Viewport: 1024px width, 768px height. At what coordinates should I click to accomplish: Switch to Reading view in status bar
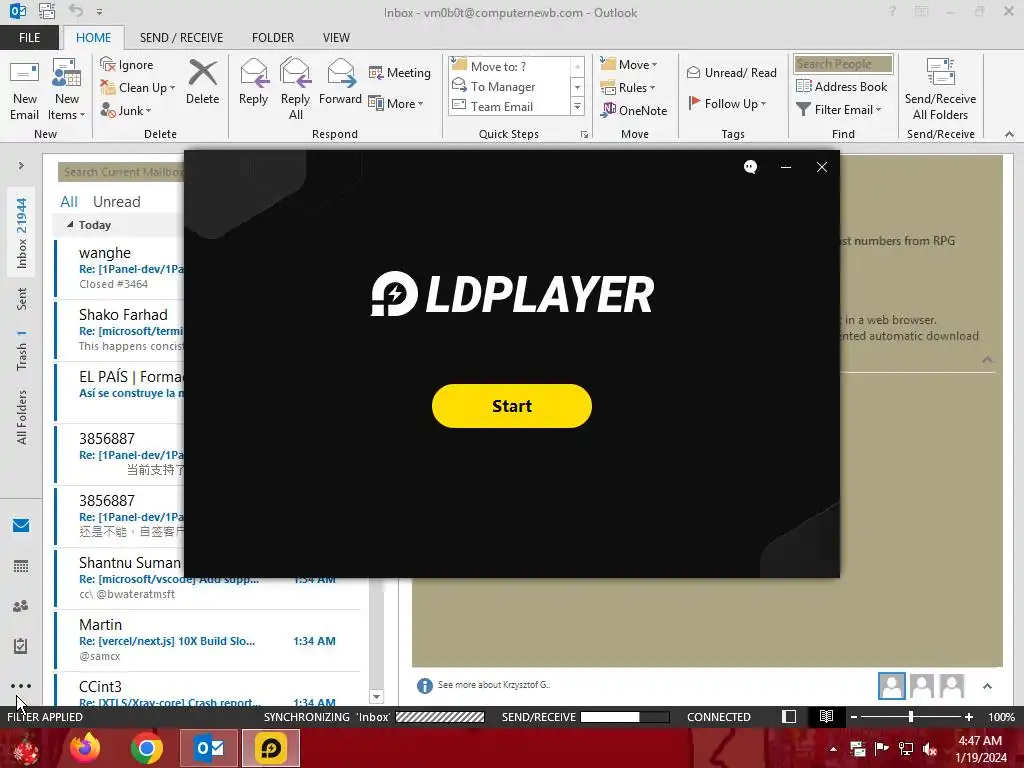pyautogui.click(x=826, y=716)
